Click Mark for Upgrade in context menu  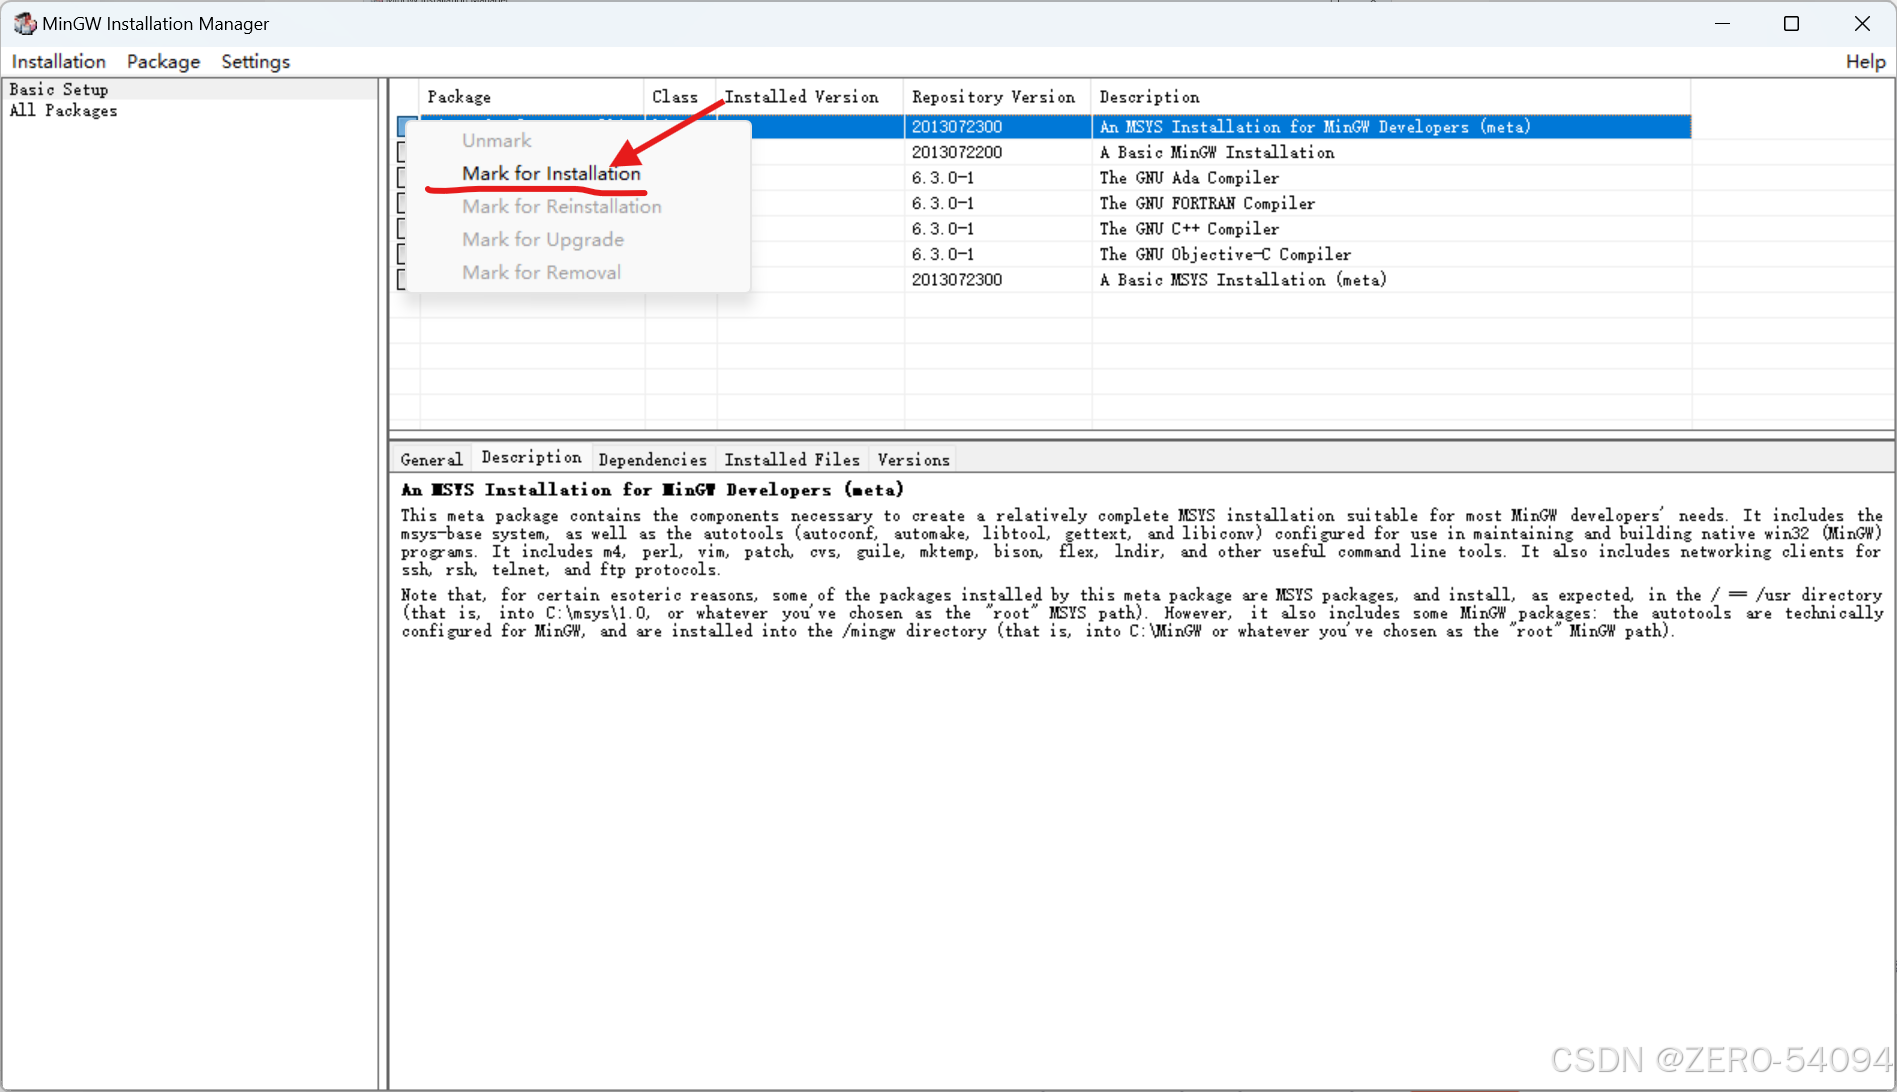pyautogui.click(x=542, y=239)
